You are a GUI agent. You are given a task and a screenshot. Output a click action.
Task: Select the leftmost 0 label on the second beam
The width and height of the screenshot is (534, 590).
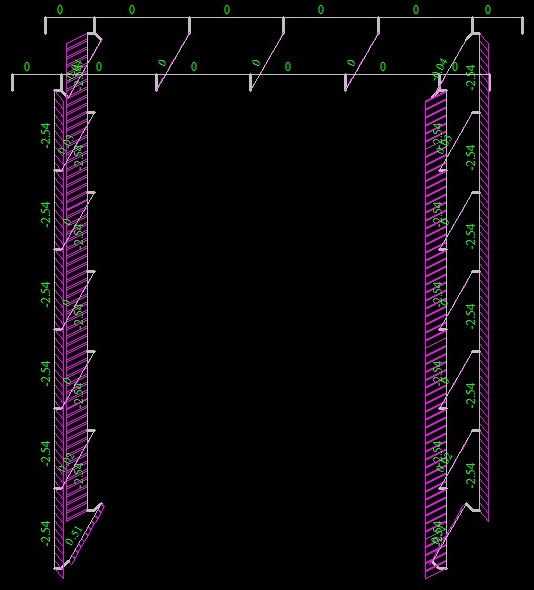tap(27, 67)
